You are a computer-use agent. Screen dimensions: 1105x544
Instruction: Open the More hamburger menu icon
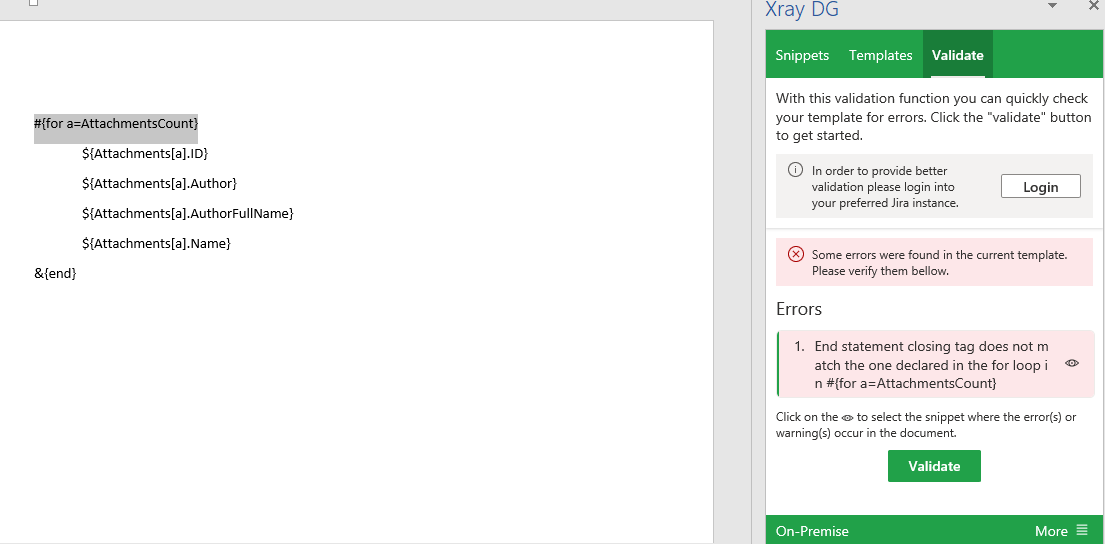pos(1082,531)
